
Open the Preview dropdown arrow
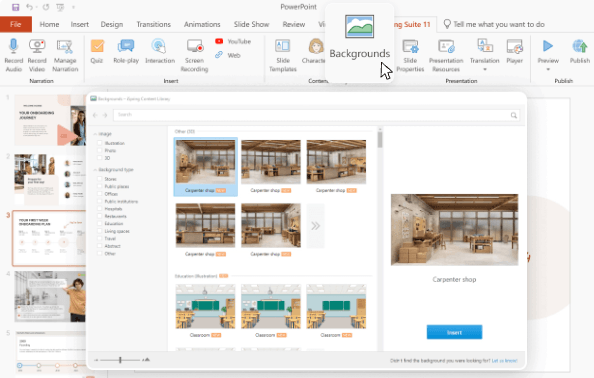(548, 69)
